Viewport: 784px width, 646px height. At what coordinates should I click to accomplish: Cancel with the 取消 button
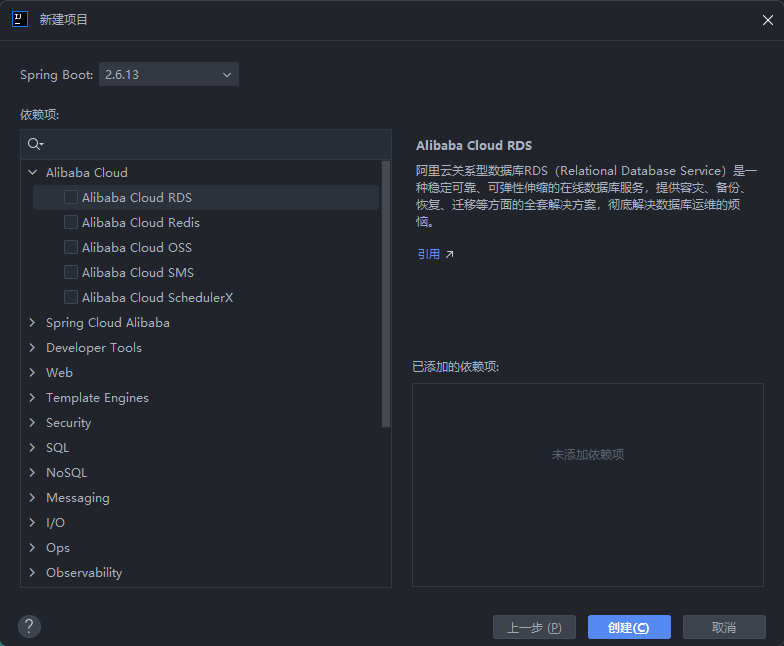point(724,627)
